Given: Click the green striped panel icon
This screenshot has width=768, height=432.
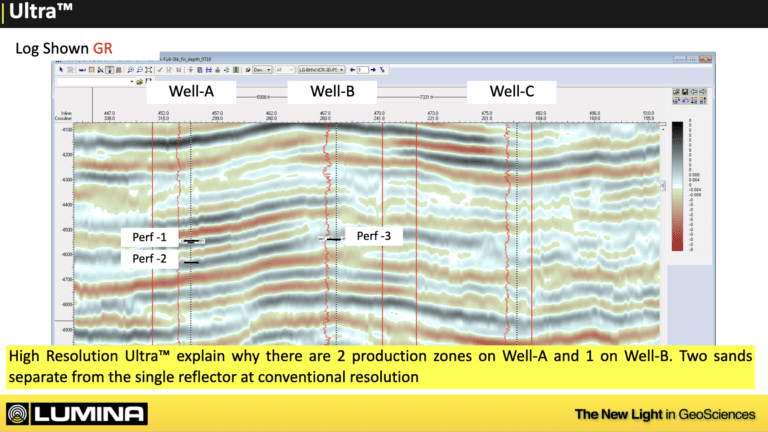Looking at the screenshot, I should click(236, 70).
